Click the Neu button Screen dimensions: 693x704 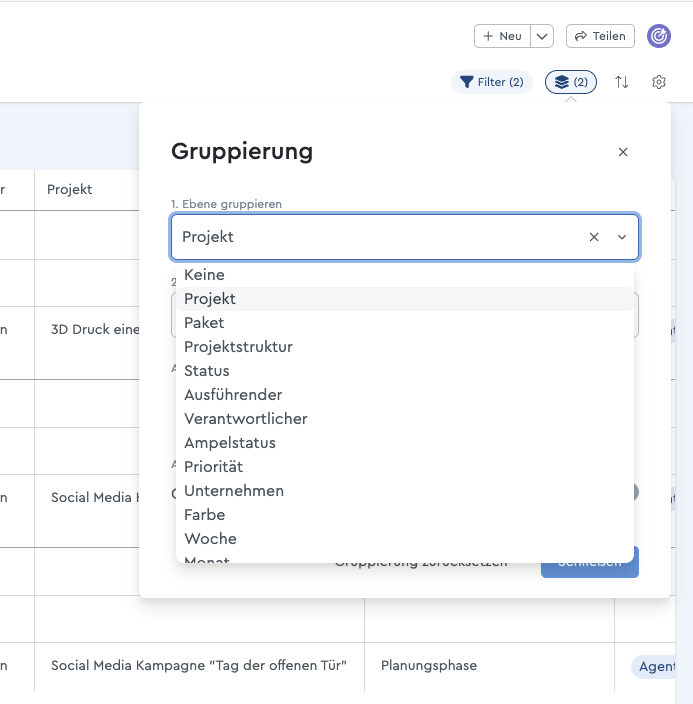click(x=502, y=36)
